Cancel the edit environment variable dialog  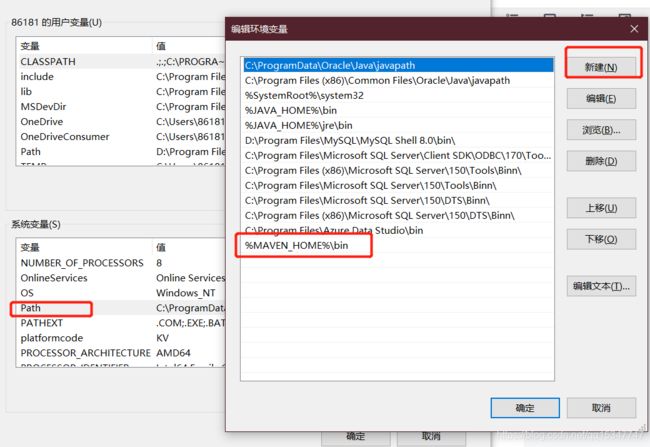pos(600,407)
